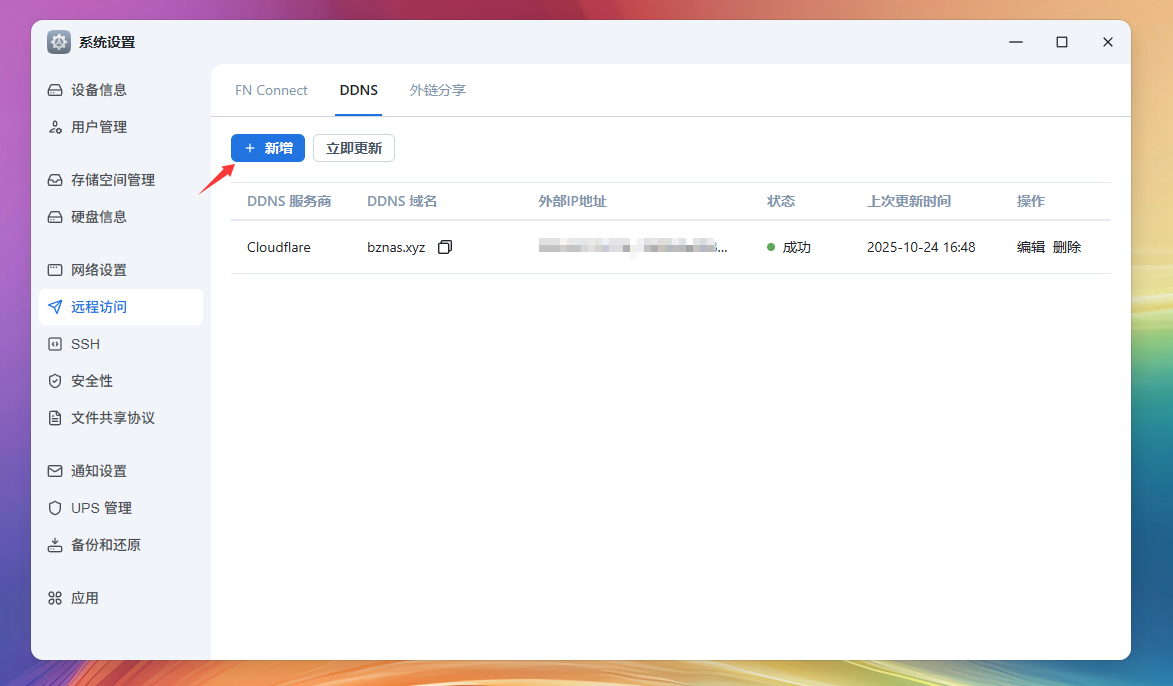Open 通知设置 page
The width and height of the screenshot is (1173, 686).
tap(98, 471)
